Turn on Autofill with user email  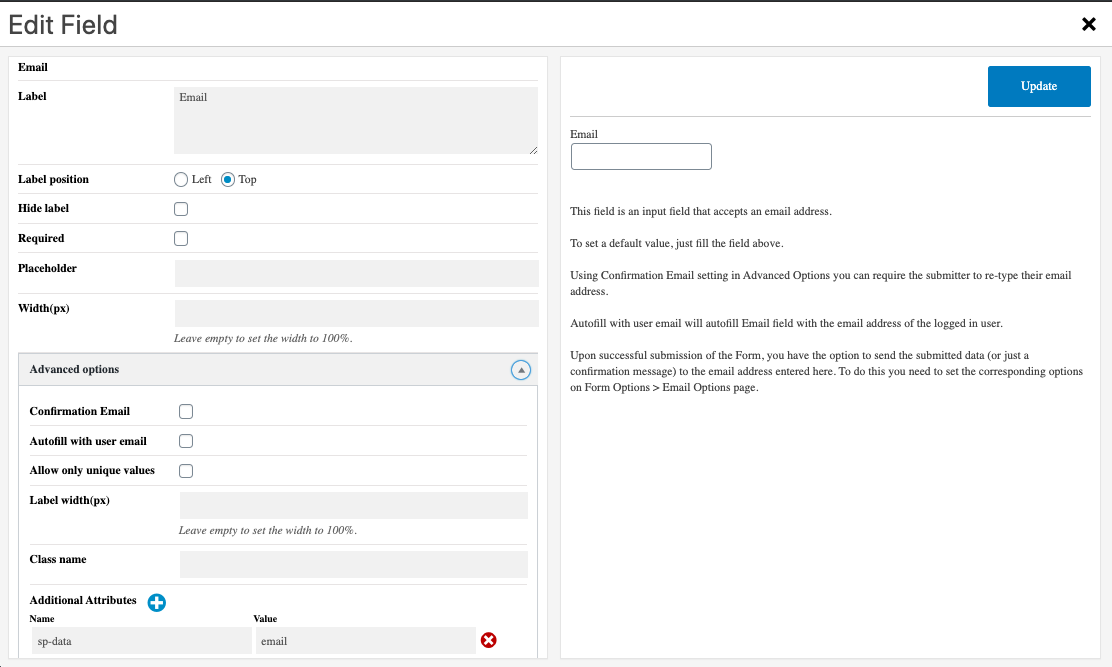(186, 441)
